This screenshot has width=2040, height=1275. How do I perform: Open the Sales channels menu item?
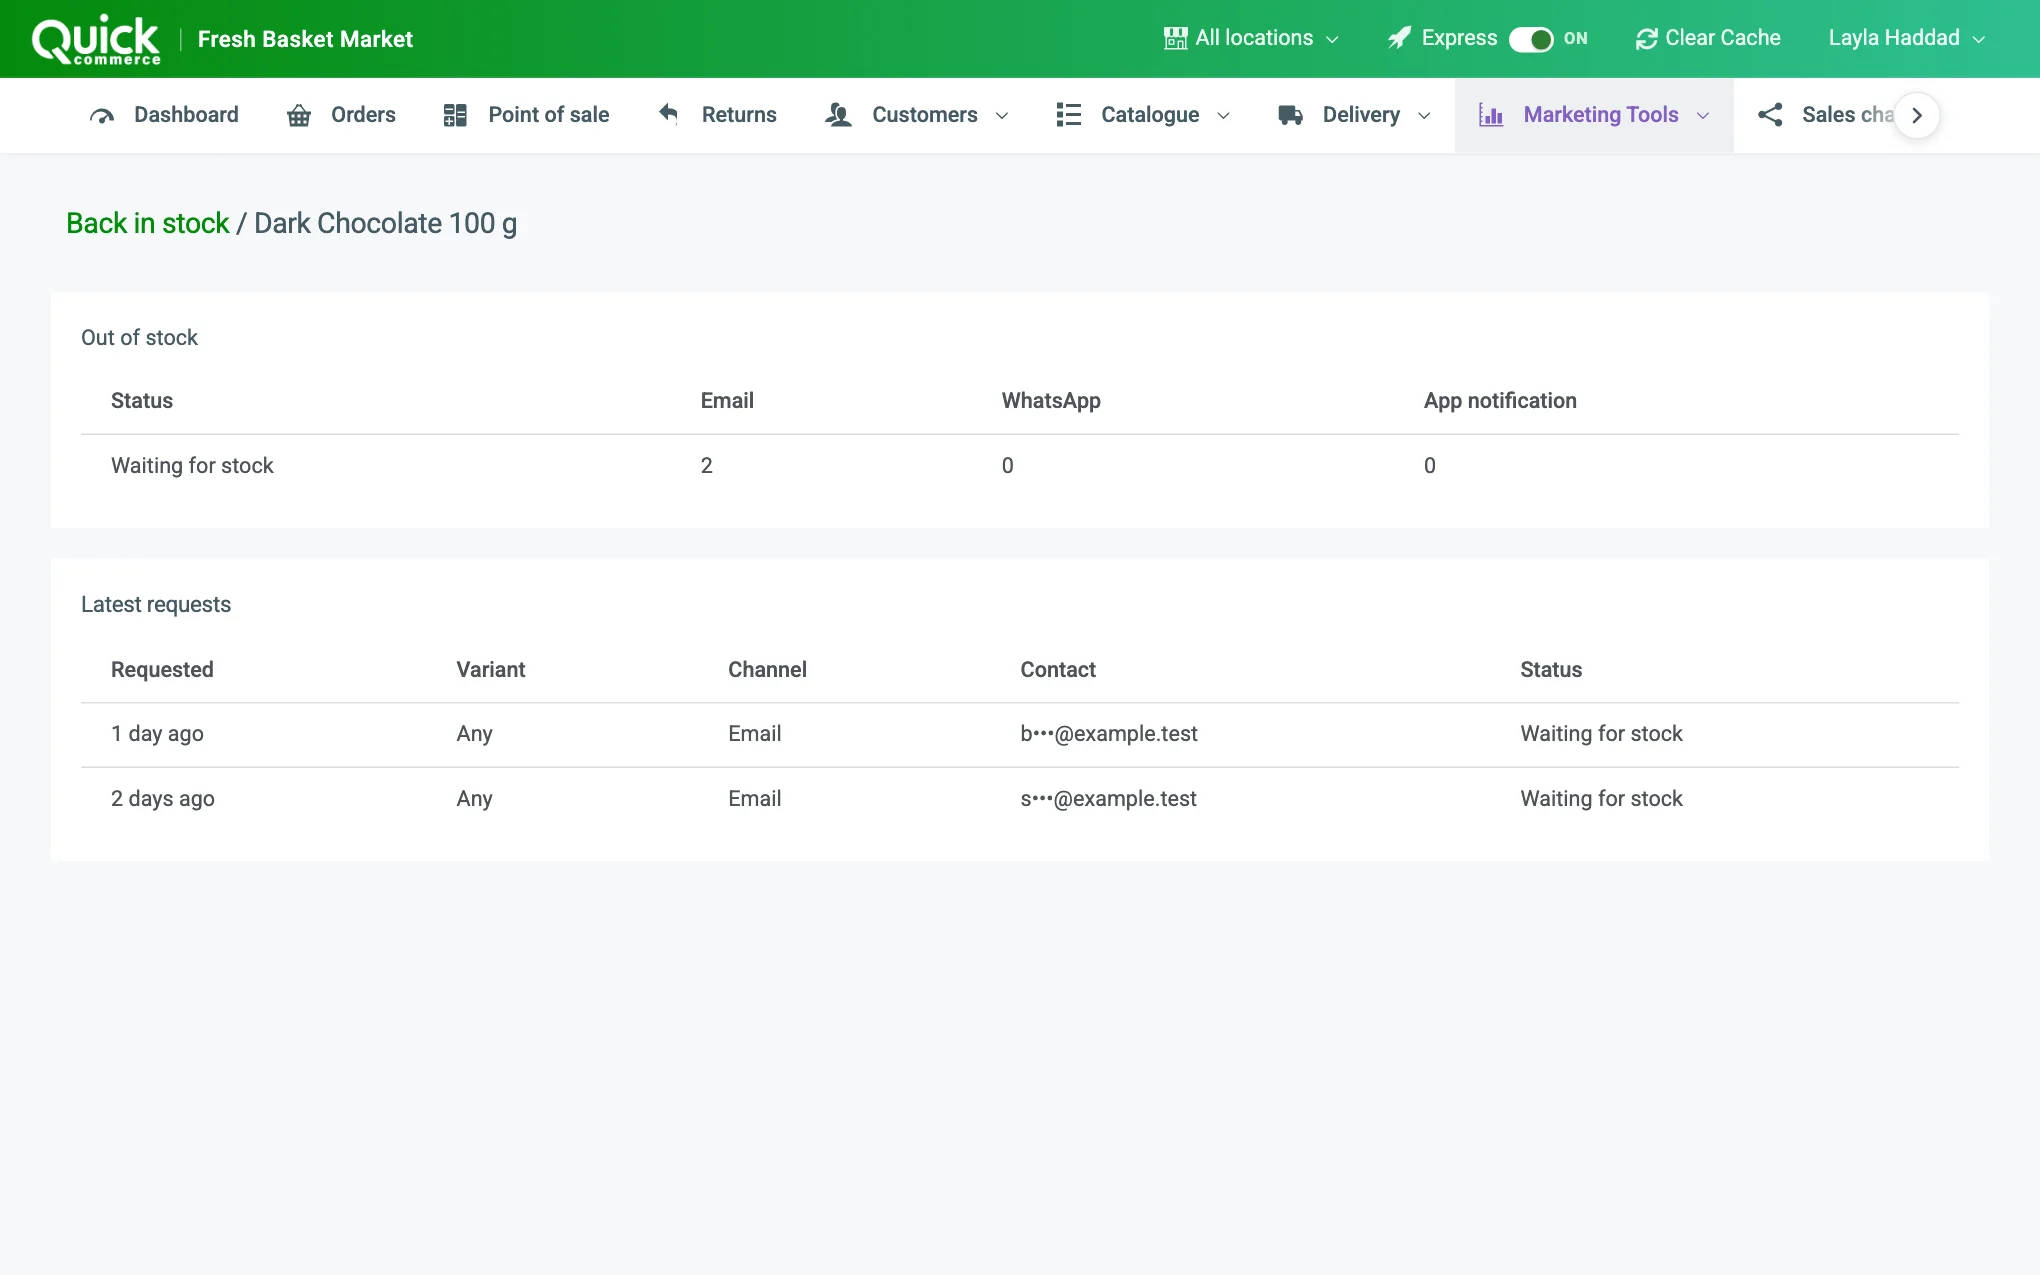tap(1826, 116)
